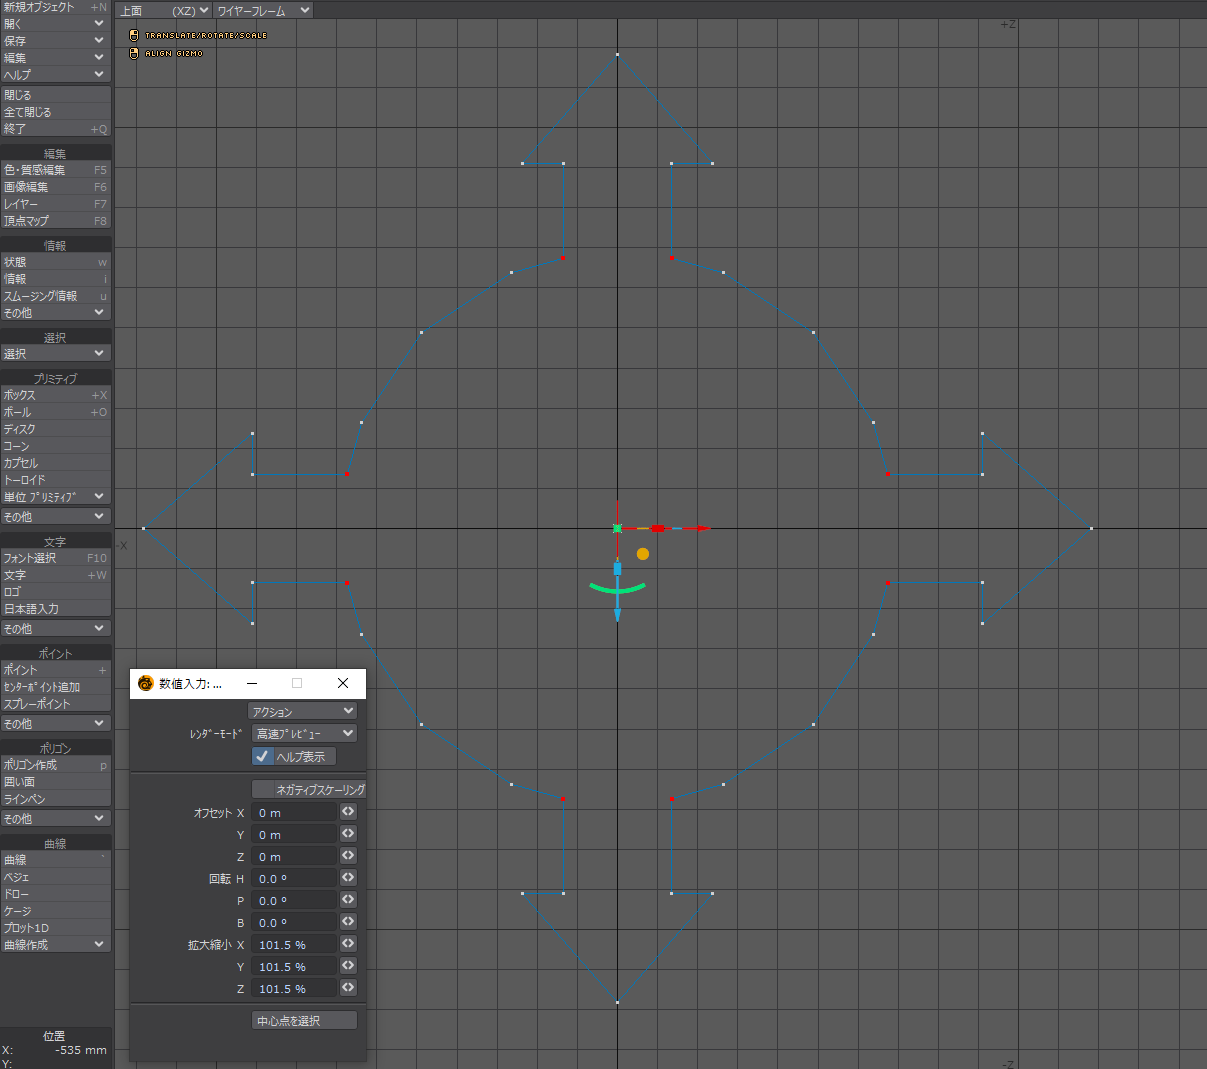Click スプレーポイント tool
Image resolution: width=1207 pixels, height=1069 pixels.
click(x=55, y=704)
